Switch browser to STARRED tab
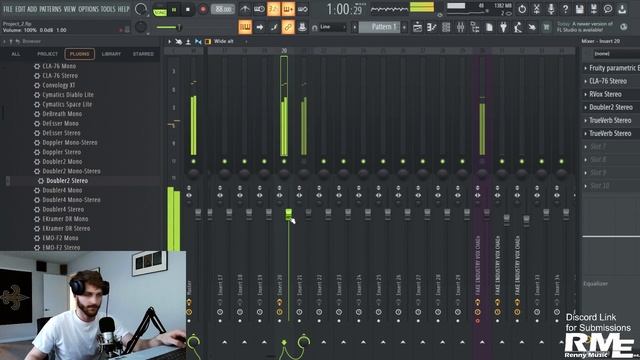This screenshot has width=640, height=360. [143, 54]
